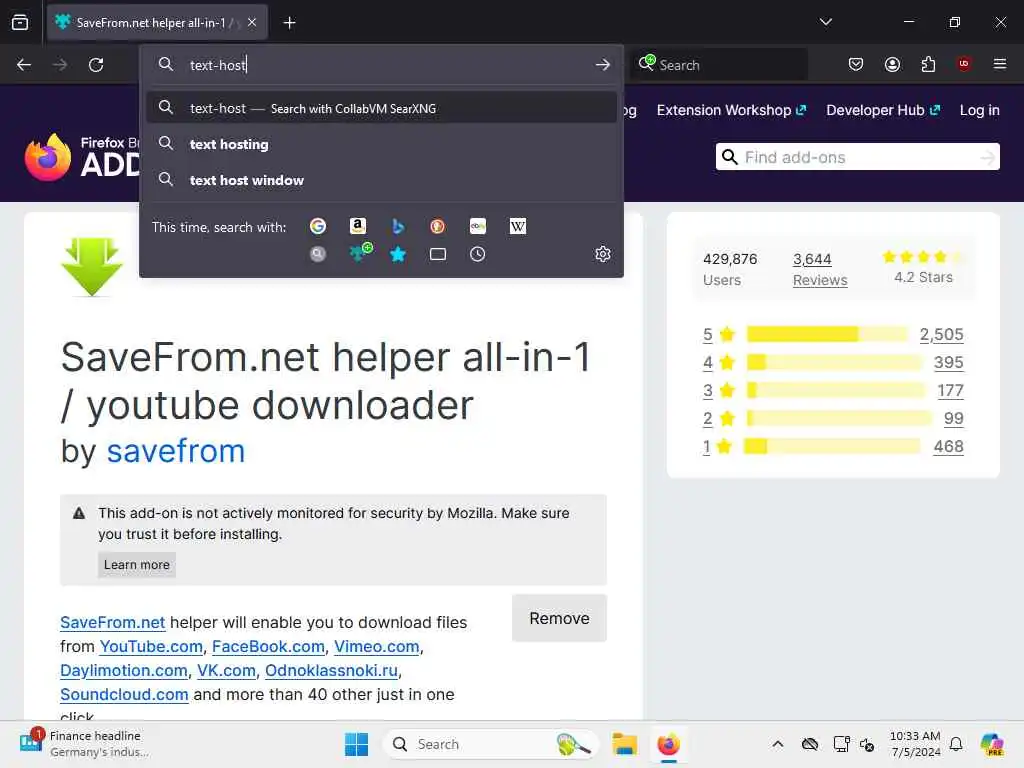This screenshot has width=1024, height=768.
Task: Reload the current page
Action: tap(96, 65)
